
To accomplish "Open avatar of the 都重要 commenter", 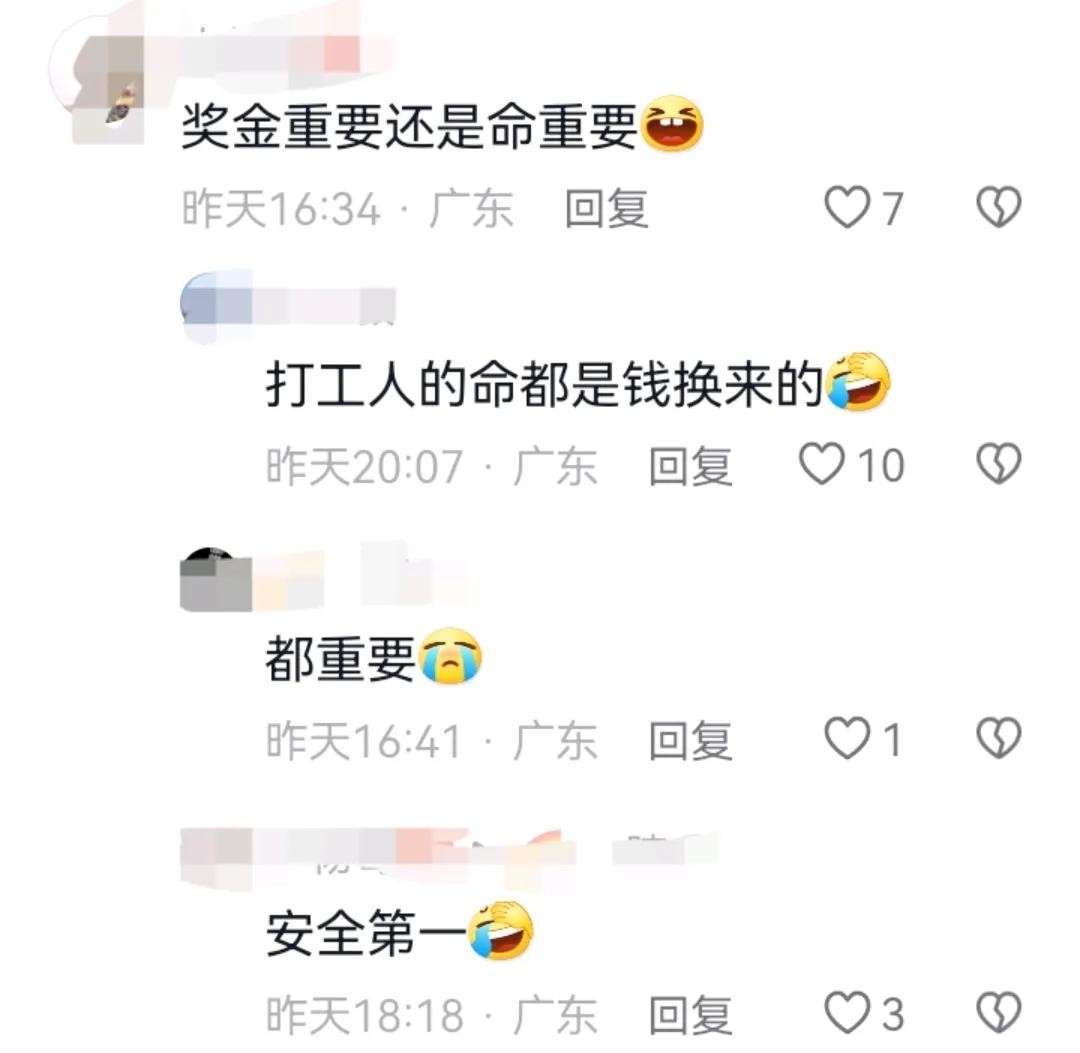I will (x=215, y=580).
